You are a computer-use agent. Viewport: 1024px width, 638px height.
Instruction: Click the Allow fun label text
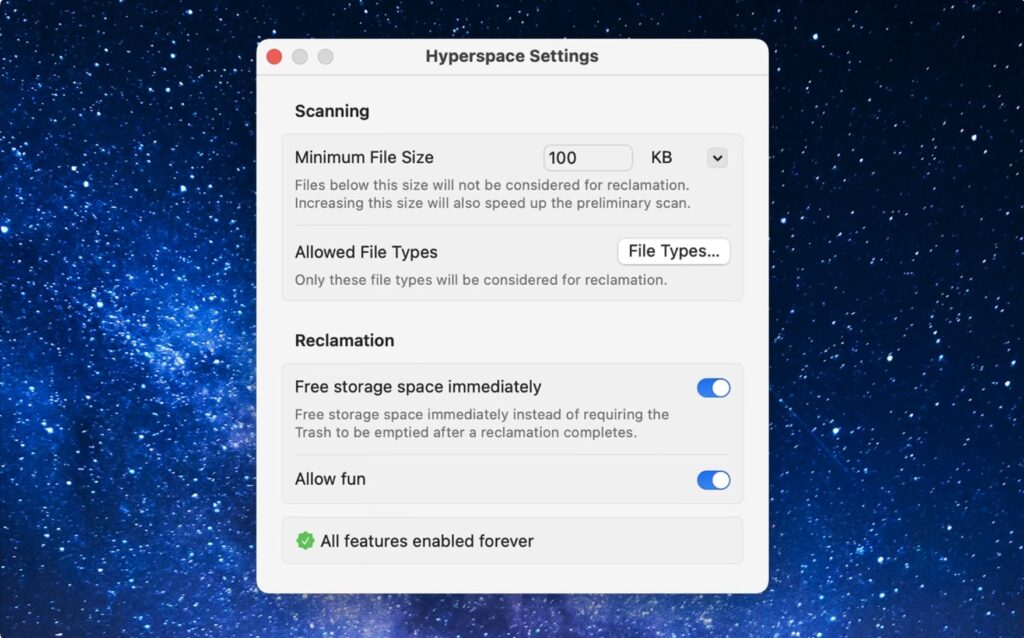330,479
